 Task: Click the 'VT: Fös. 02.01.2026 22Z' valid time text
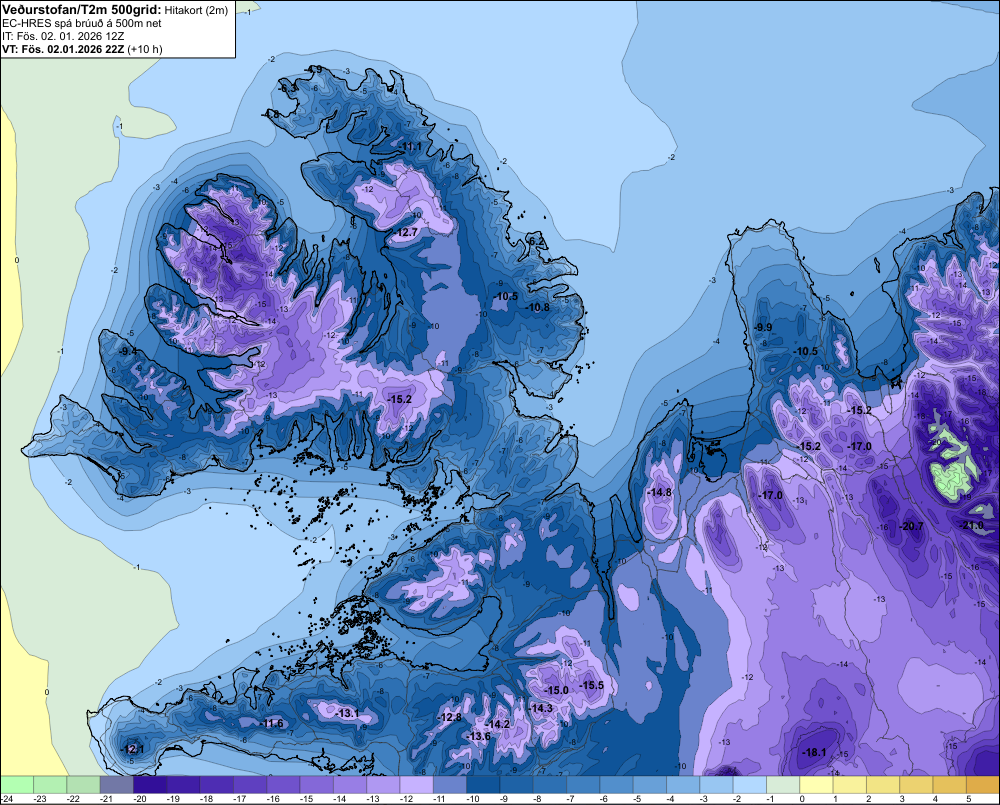[63, 49]
